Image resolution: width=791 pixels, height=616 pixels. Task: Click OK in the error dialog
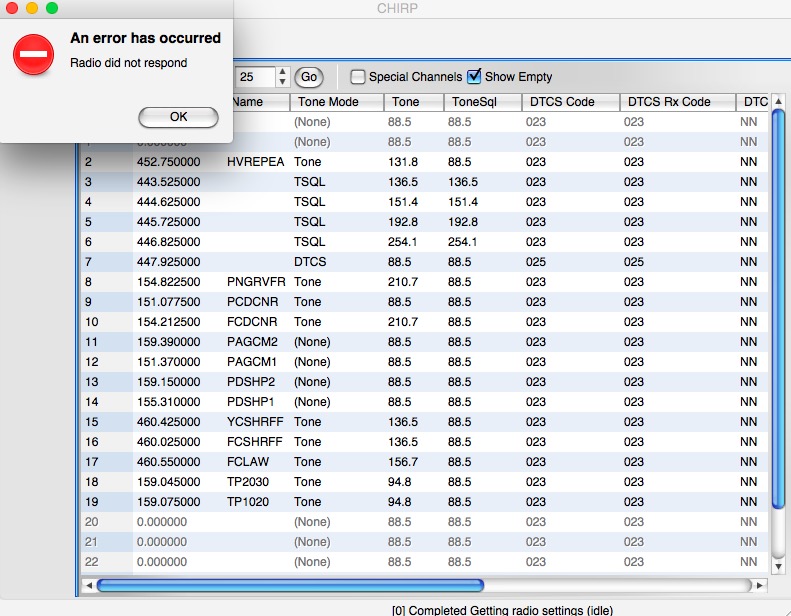click(178, 117)
